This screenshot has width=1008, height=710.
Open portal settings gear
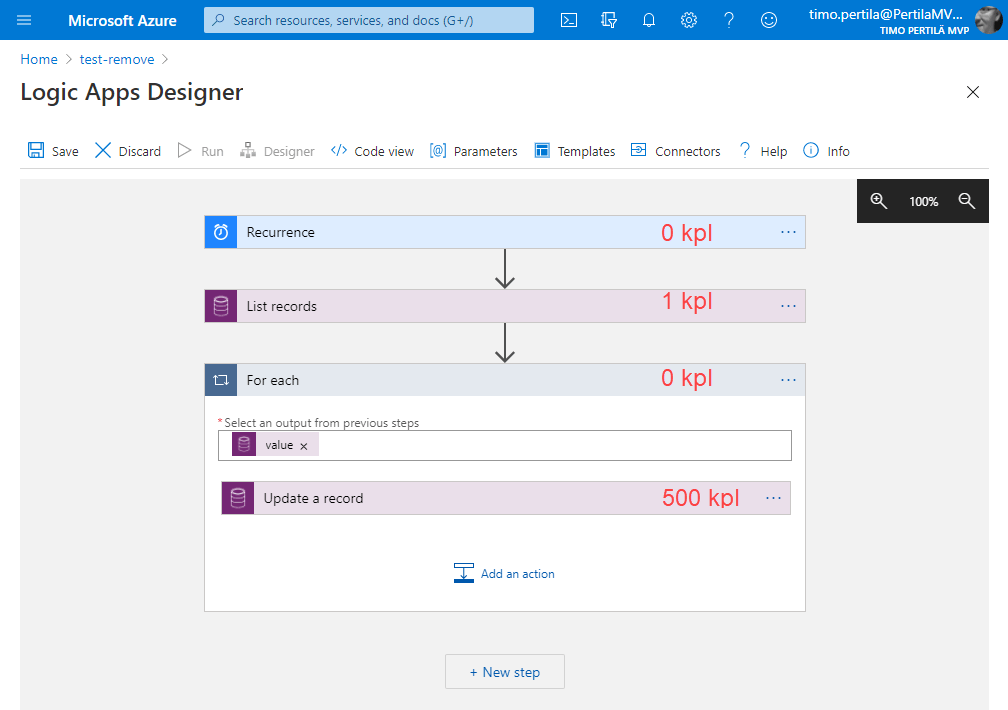[x=689, y=20]
